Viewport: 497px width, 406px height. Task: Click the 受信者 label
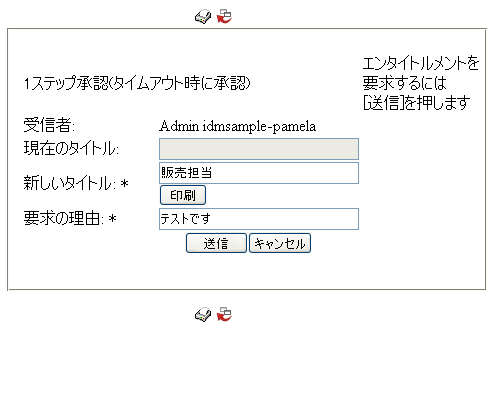pos(49,125)
